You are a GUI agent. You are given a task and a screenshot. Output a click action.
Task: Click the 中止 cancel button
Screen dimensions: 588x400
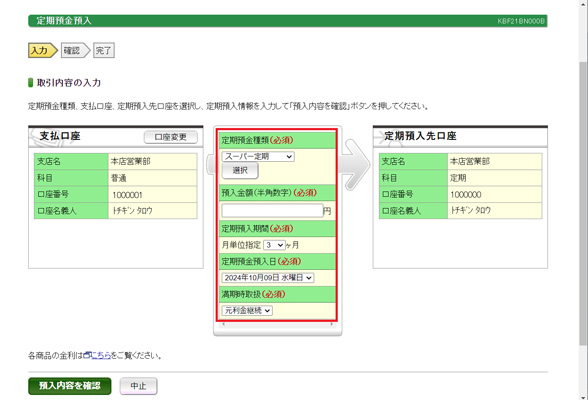(138, 386)
